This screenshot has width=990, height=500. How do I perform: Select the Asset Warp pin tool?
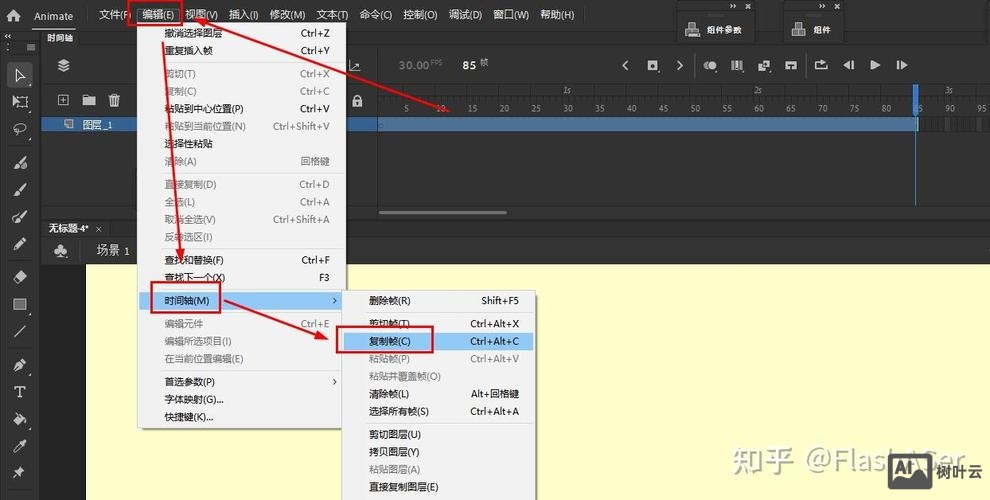coord(20,472)
